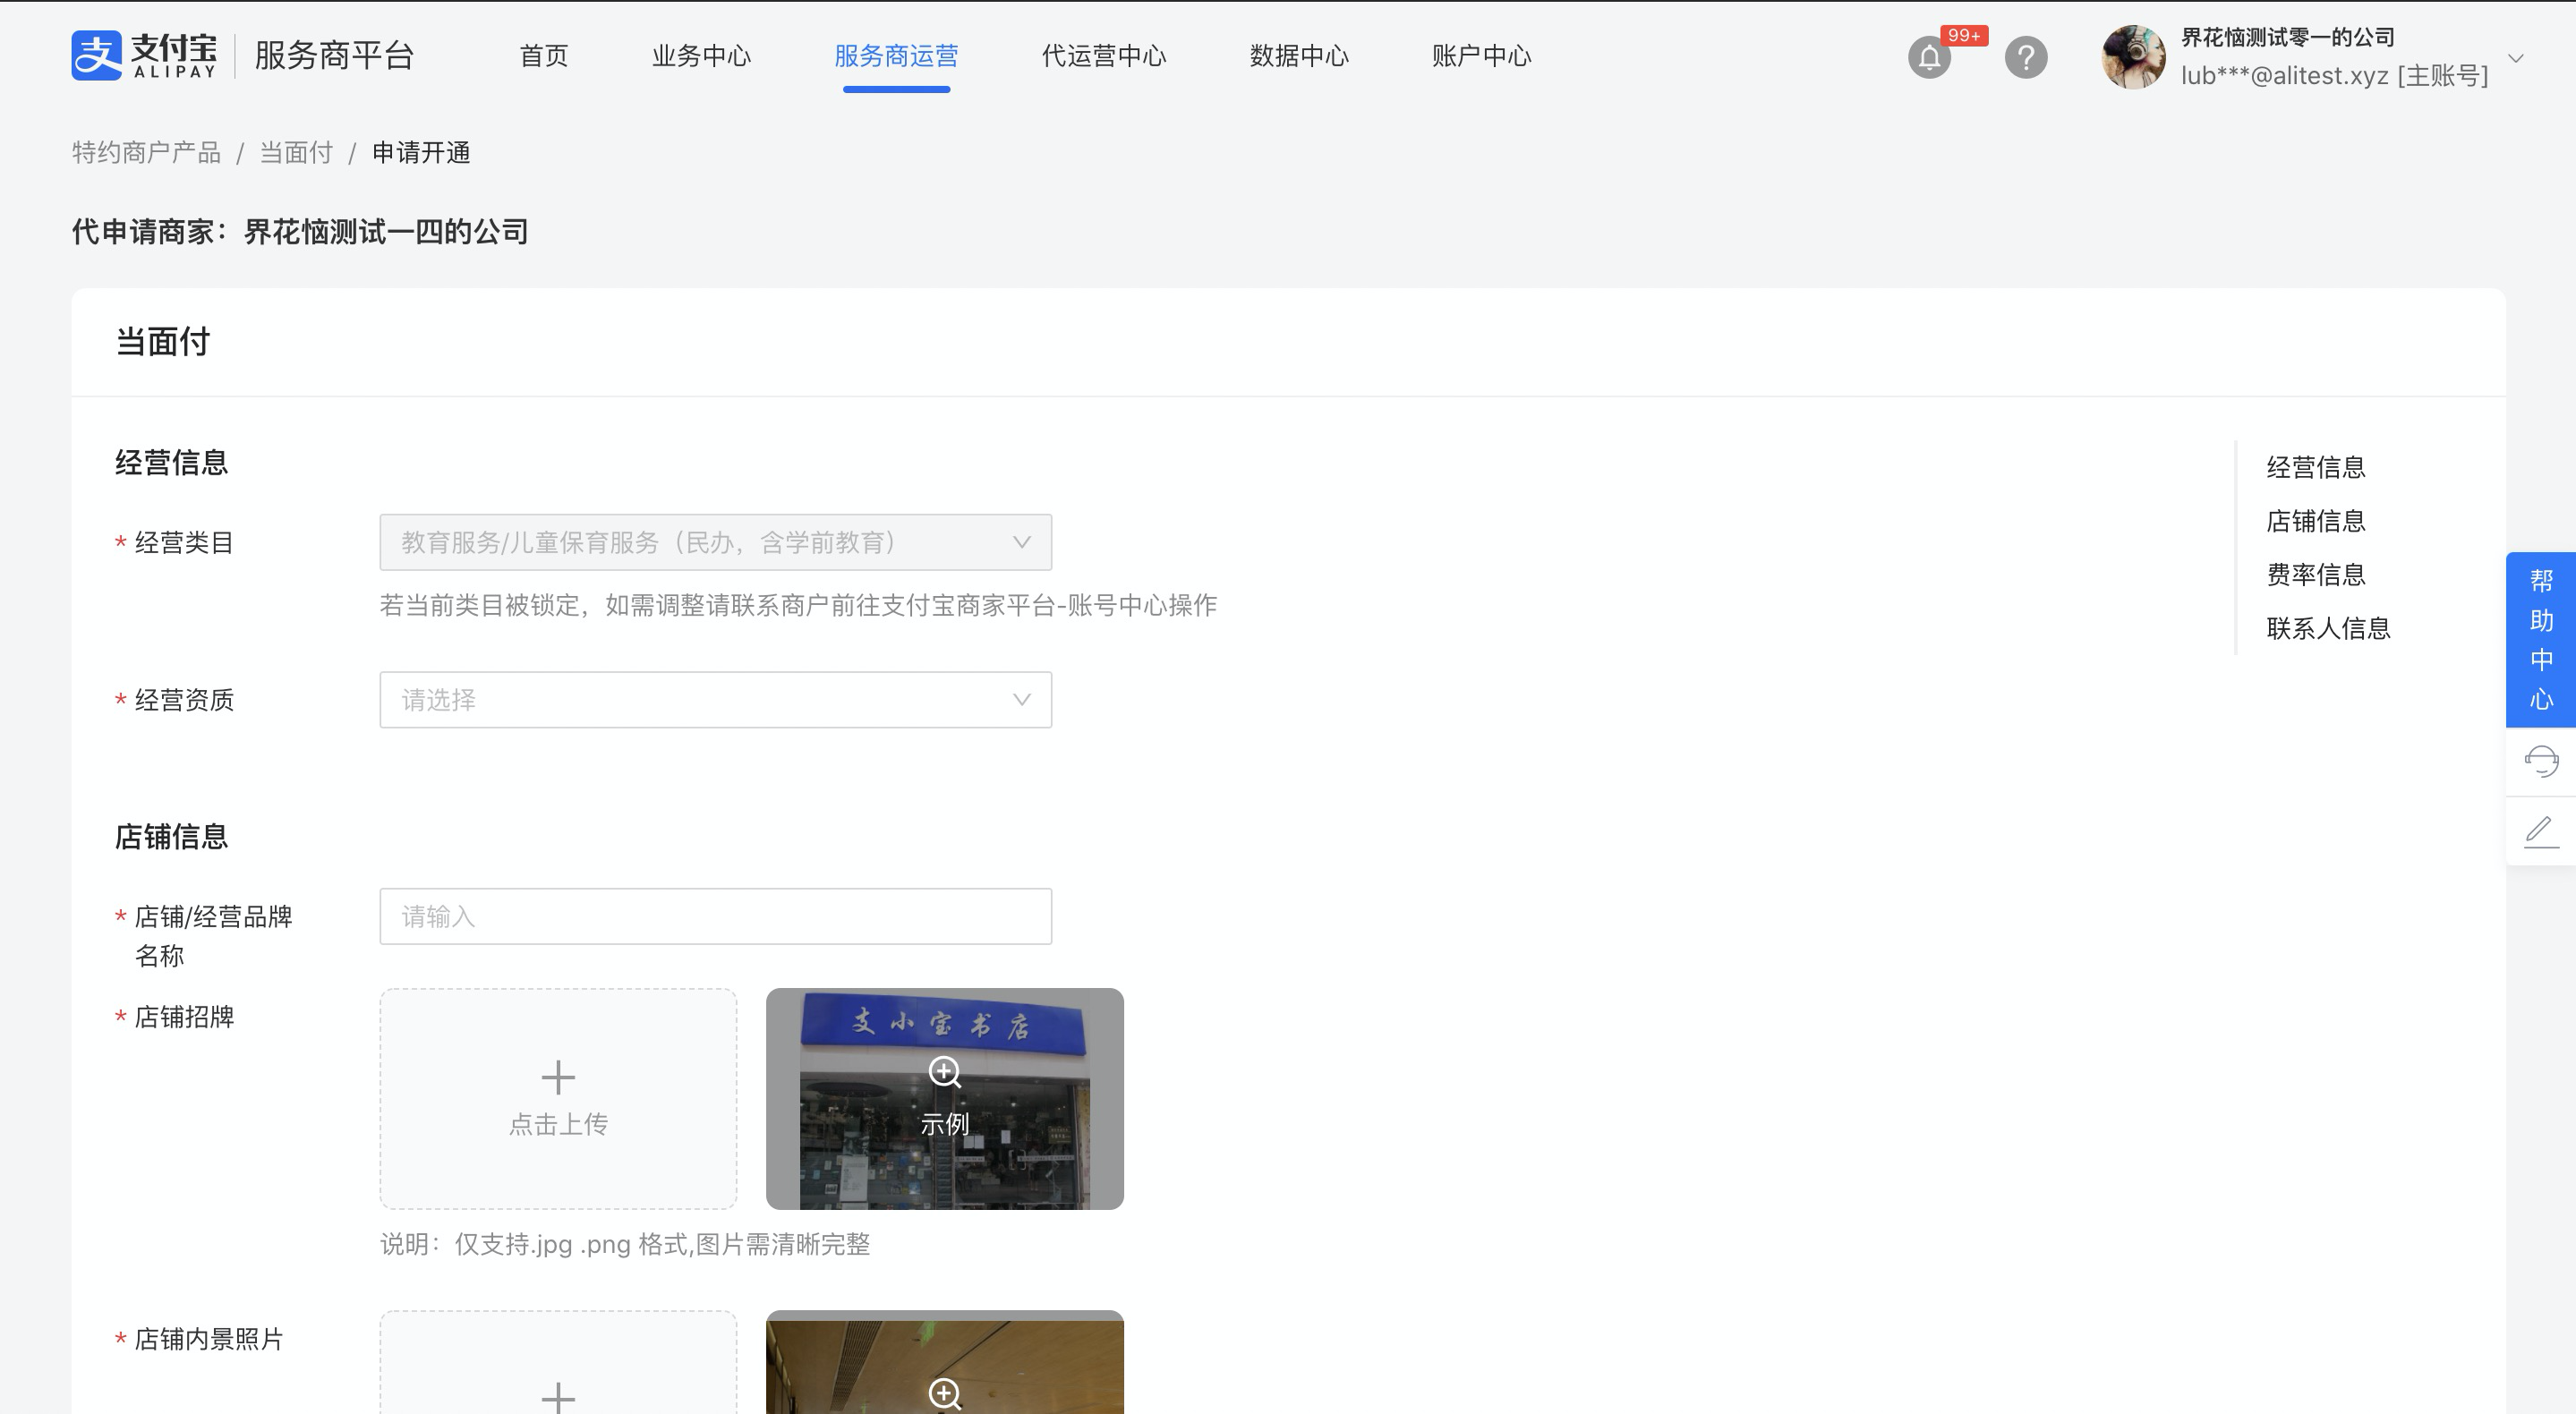2576x1414 pixels.
Task: Open the question mark help icon
Action: (2026, 57)
